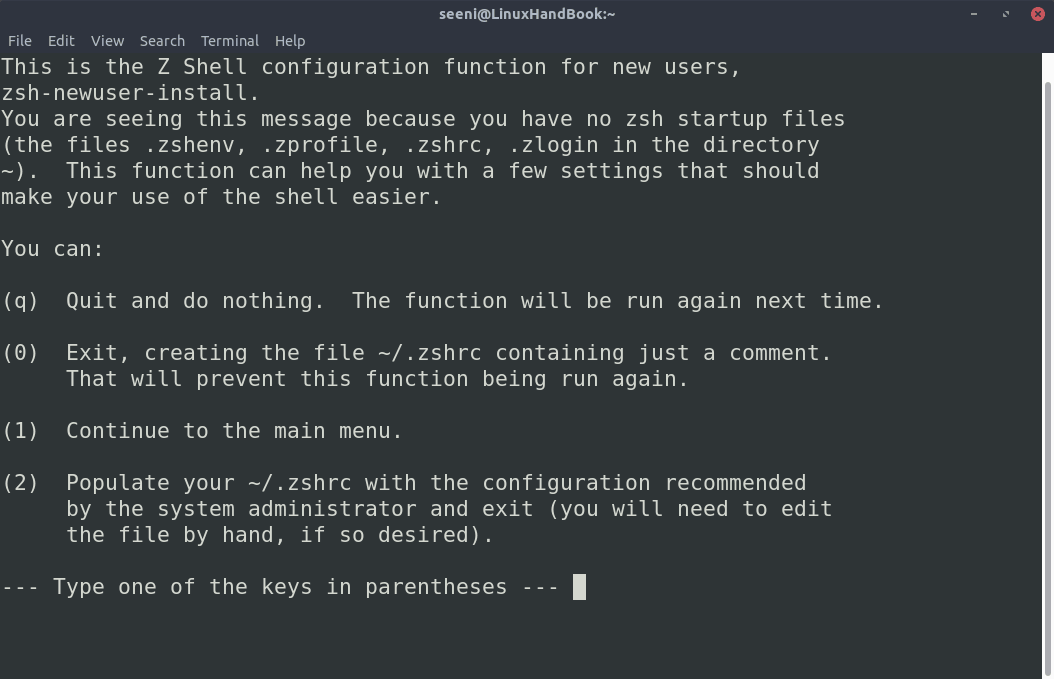Maximize the terminal window
The image size is (1054, 679).
pyautogui.click(x=1006, y=14)
